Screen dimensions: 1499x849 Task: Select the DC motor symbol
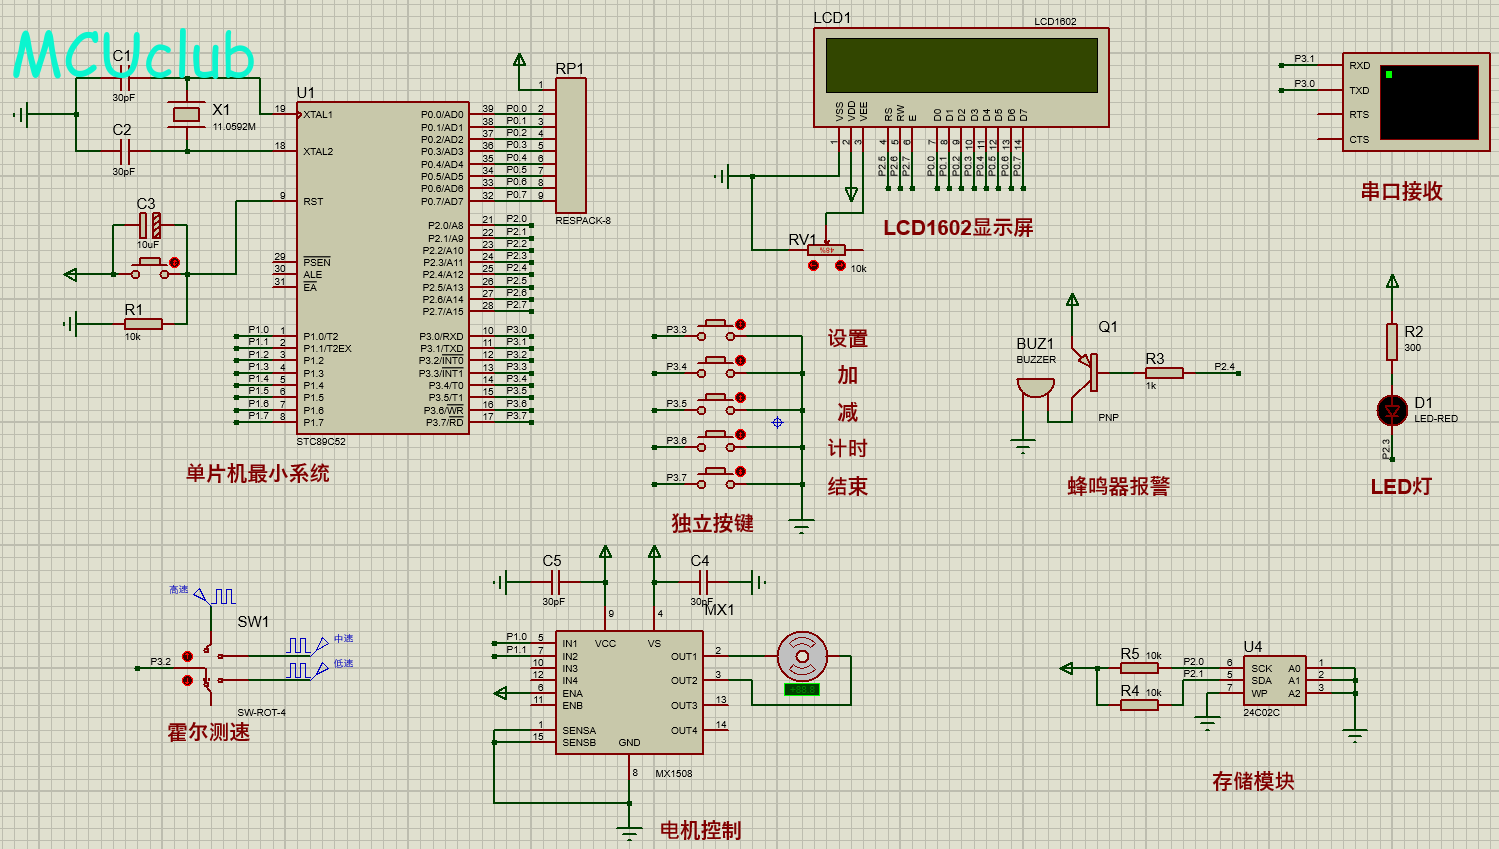coord(802,656)
